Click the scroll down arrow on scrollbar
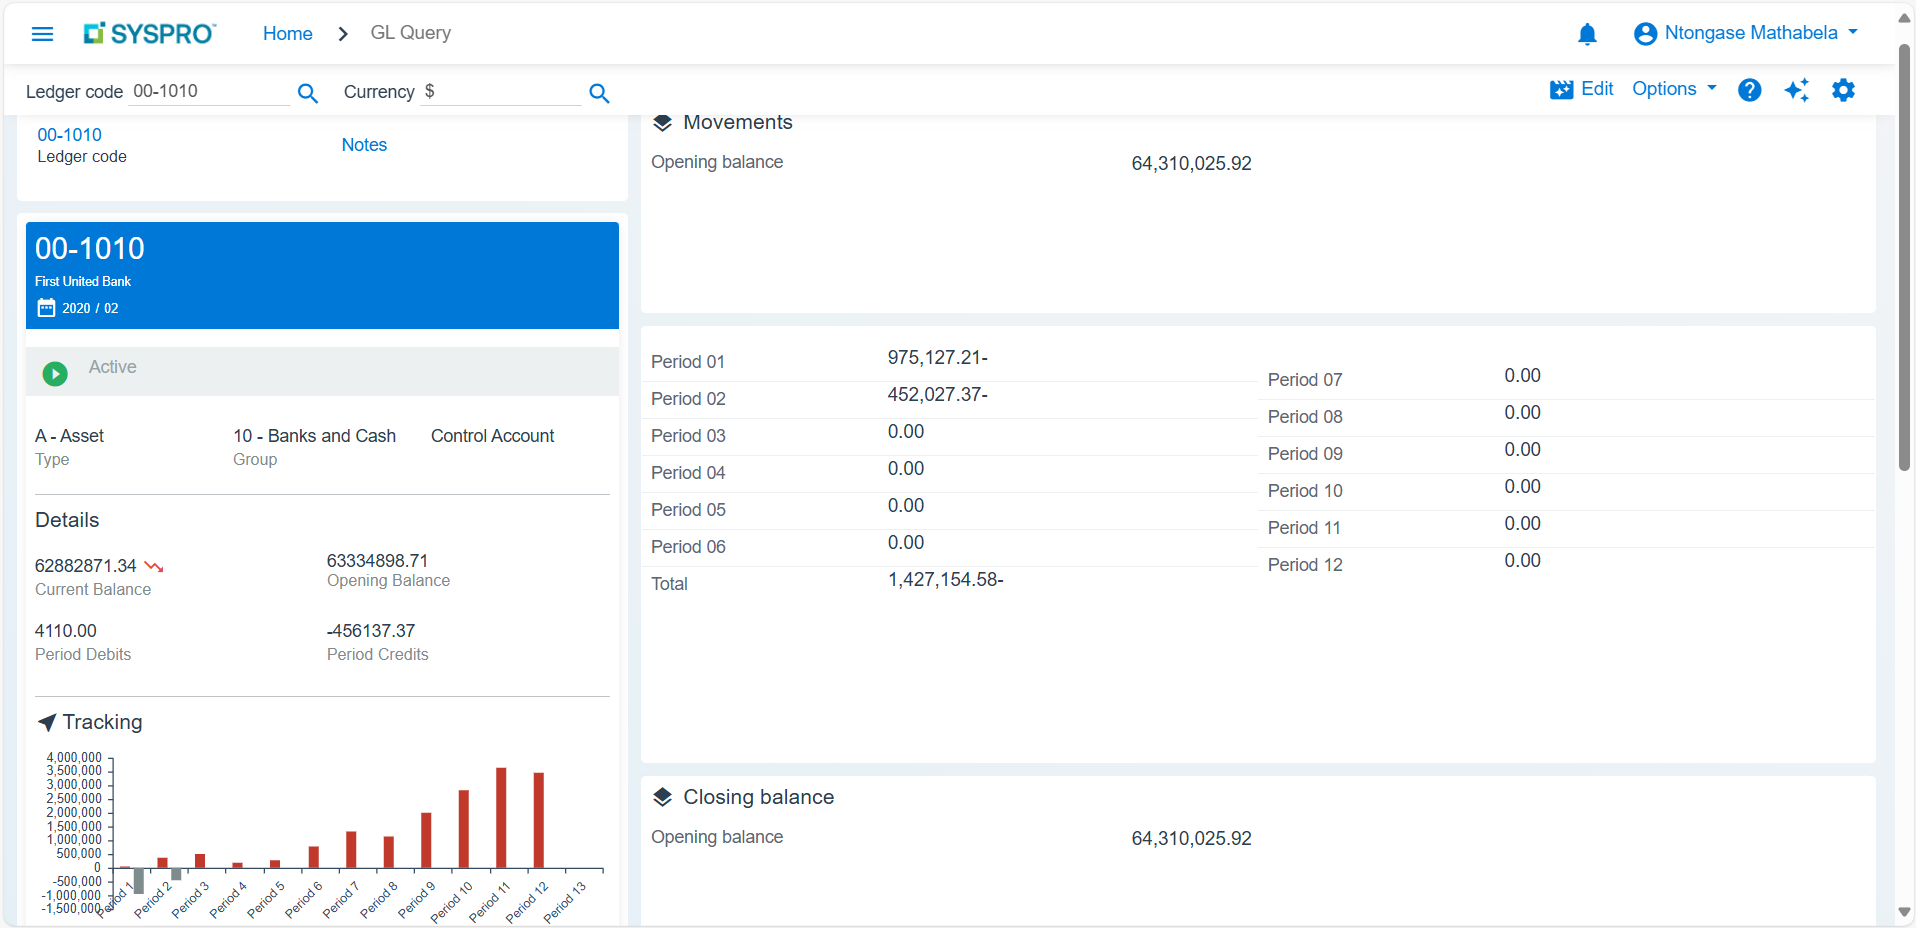The image size is (1916, 928). coord(1904,912)
